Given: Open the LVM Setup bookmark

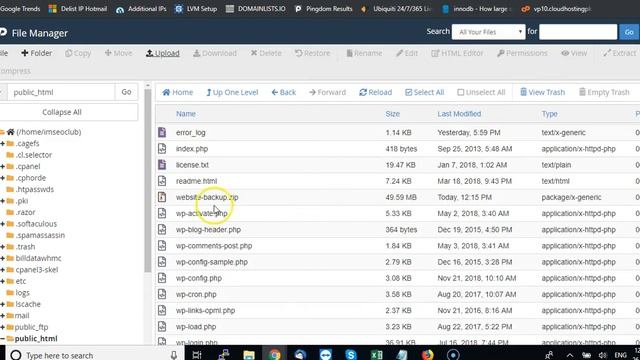Looking at the screenshot, I should tap(196, 9).
